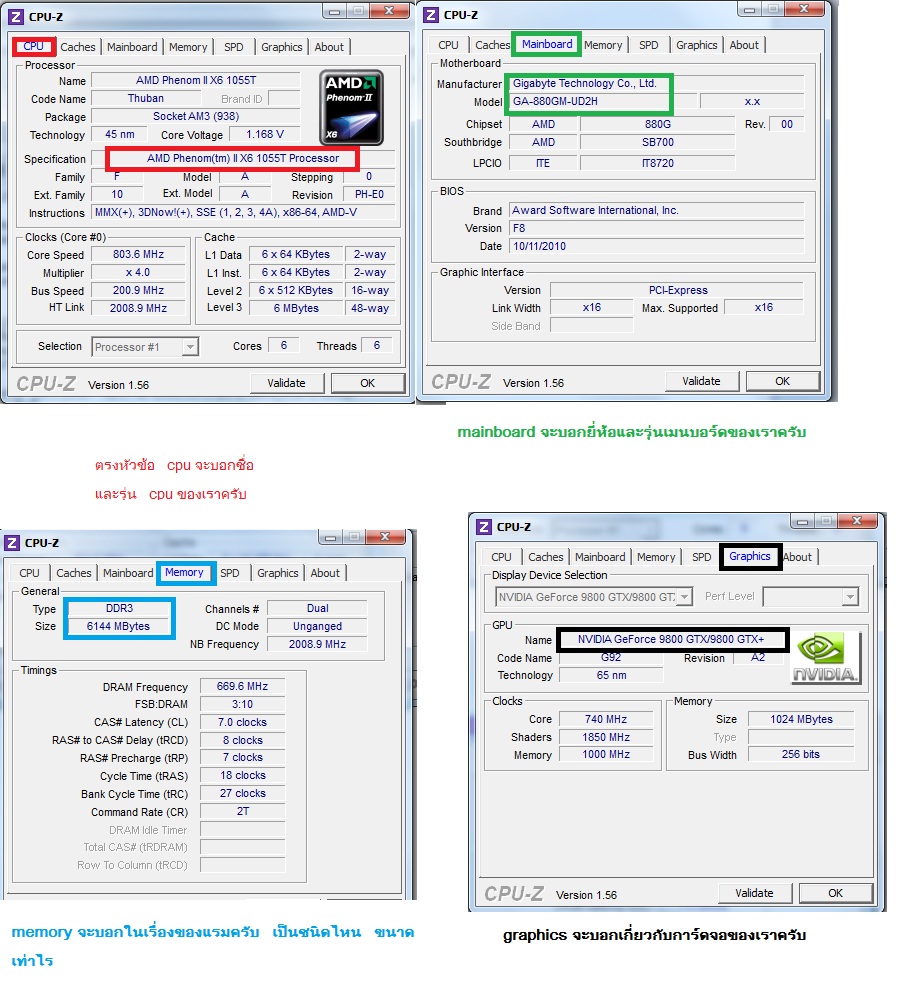Image resolution: width=917 pixels, height=987 pixels.
Task: Select Mainboard tab in the CPU window
Action: pos(132,47)
